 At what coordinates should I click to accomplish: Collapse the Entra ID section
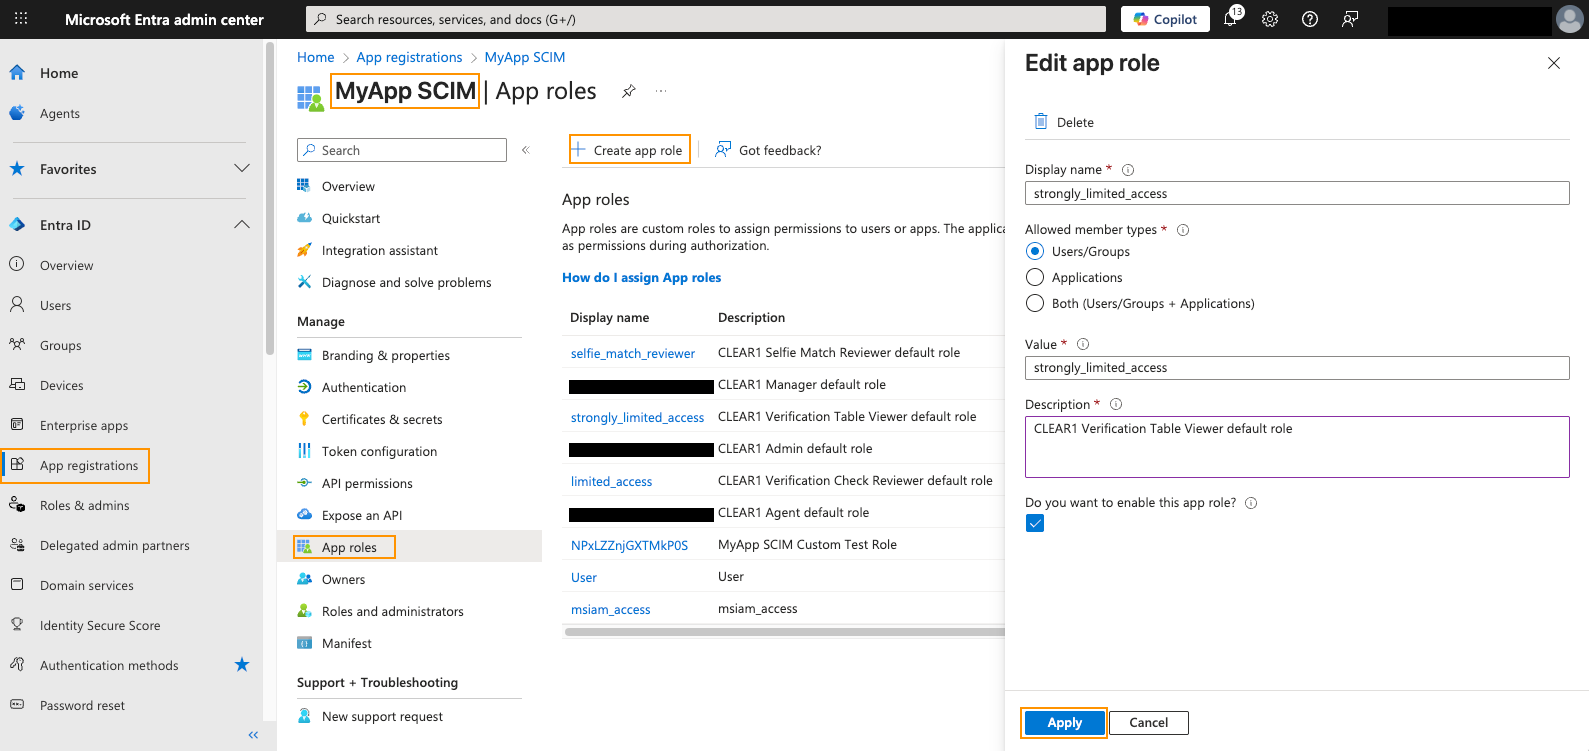(242, 225)
